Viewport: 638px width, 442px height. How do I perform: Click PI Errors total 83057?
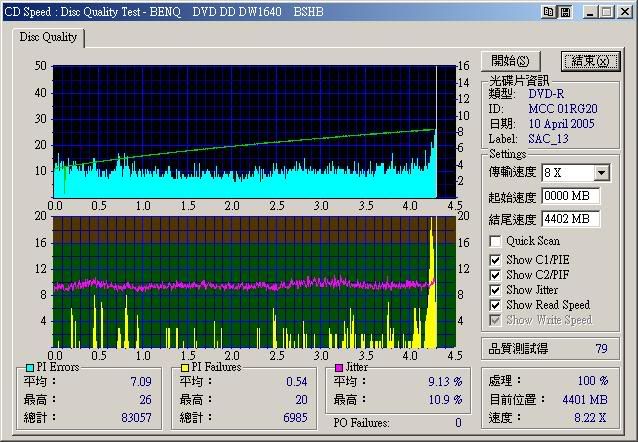[x=136, y=418]
